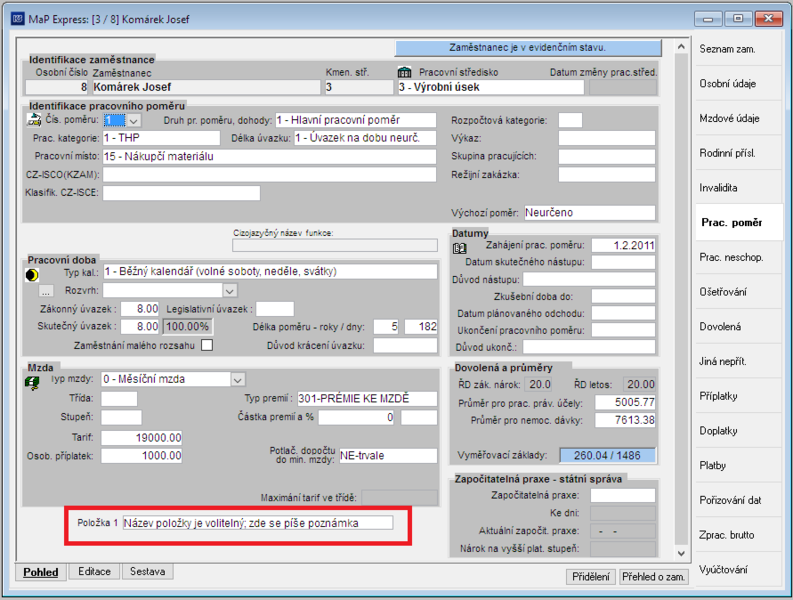Click the Rozpočtová kategorie field
This screenshot has height=600, width=793.
tap(570, 120)
